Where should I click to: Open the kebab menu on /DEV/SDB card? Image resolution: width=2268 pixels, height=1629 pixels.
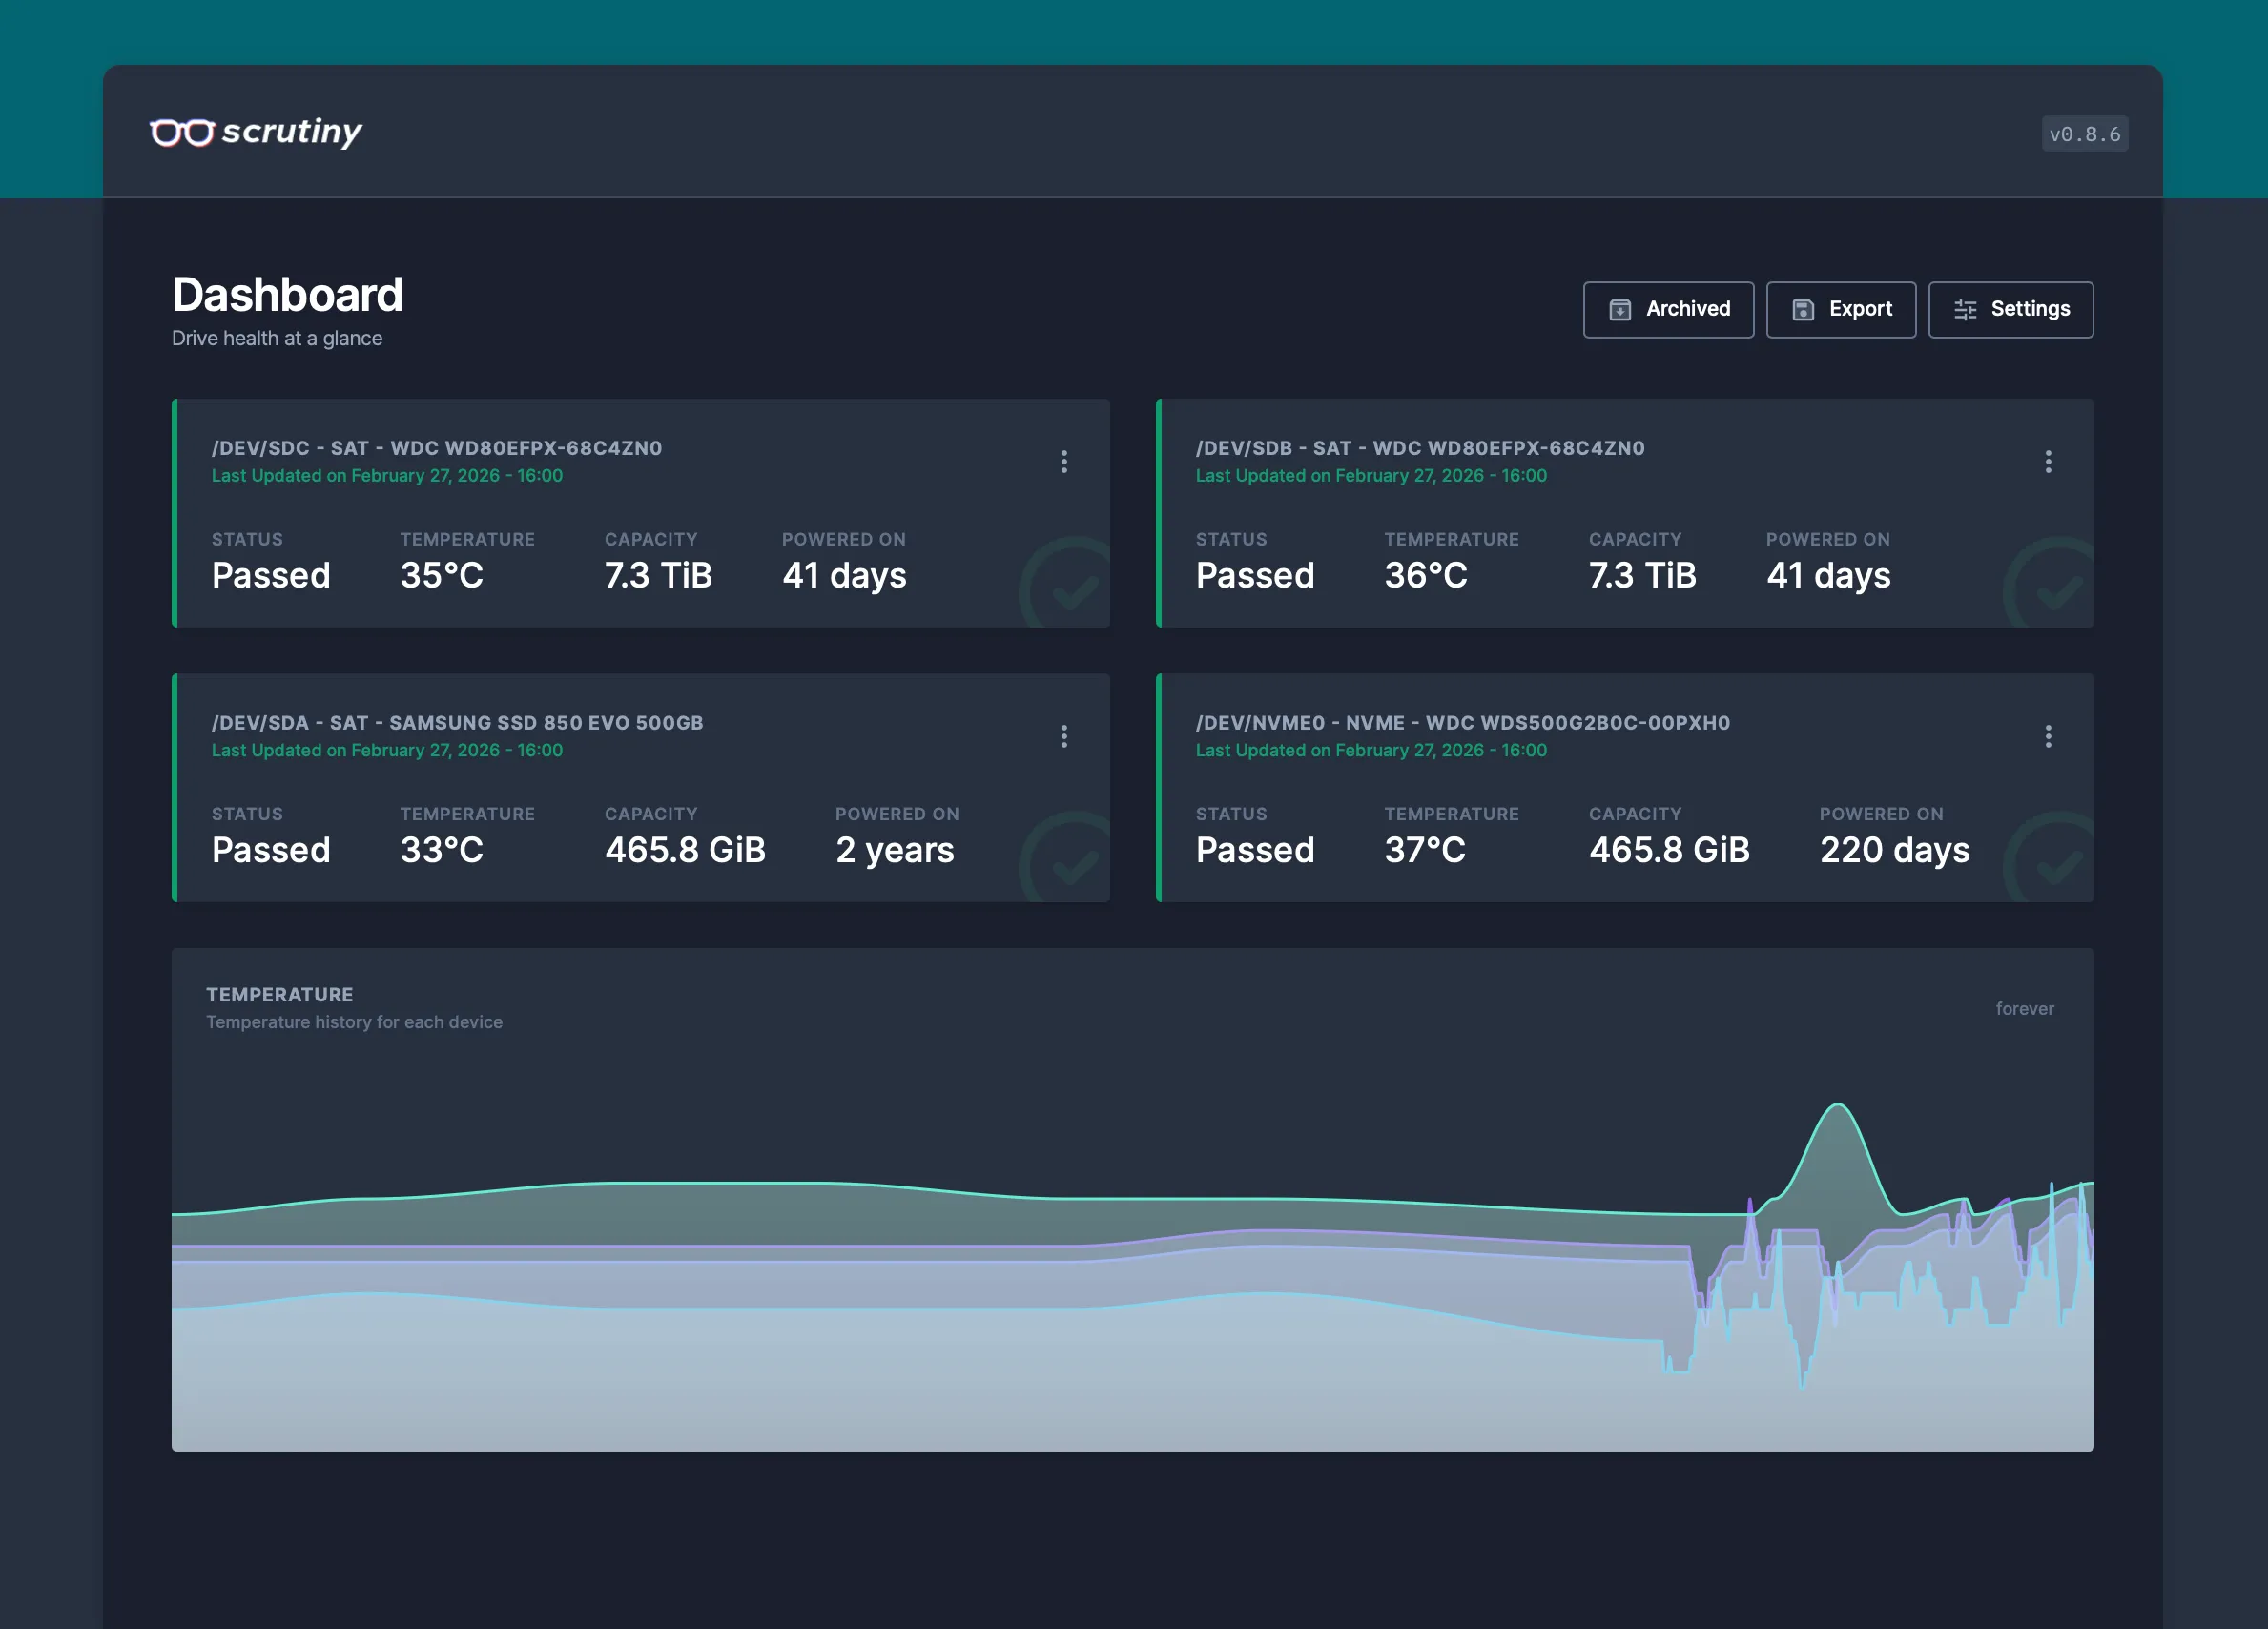2048,461
